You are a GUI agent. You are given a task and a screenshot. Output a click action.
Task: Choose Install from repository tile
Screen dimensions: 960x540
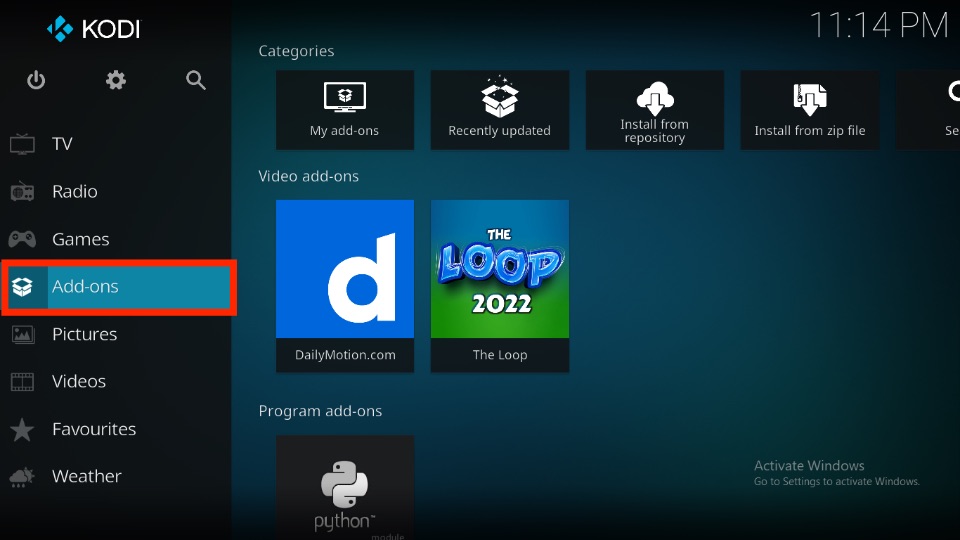[x=654, y=110]
